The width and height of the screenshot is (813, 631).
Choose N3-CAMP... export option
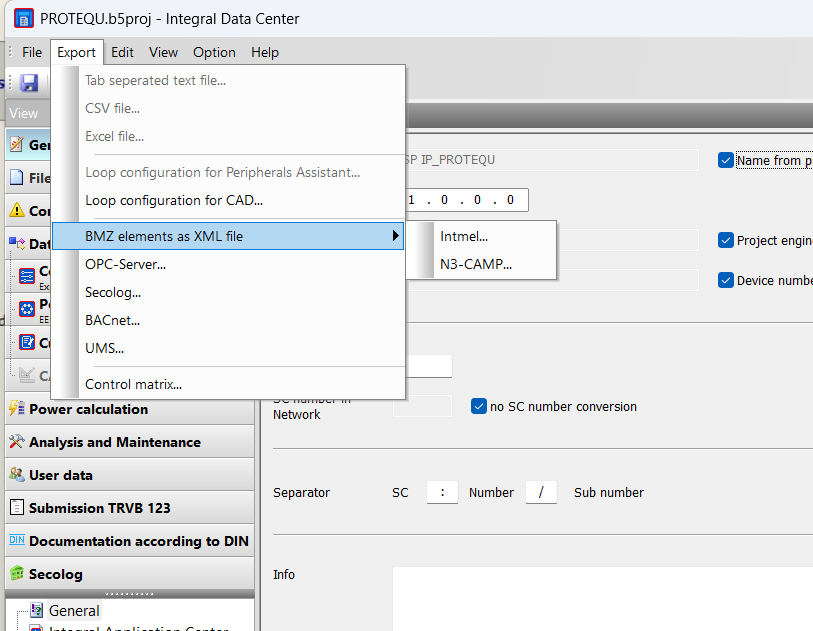pos(476,264)
